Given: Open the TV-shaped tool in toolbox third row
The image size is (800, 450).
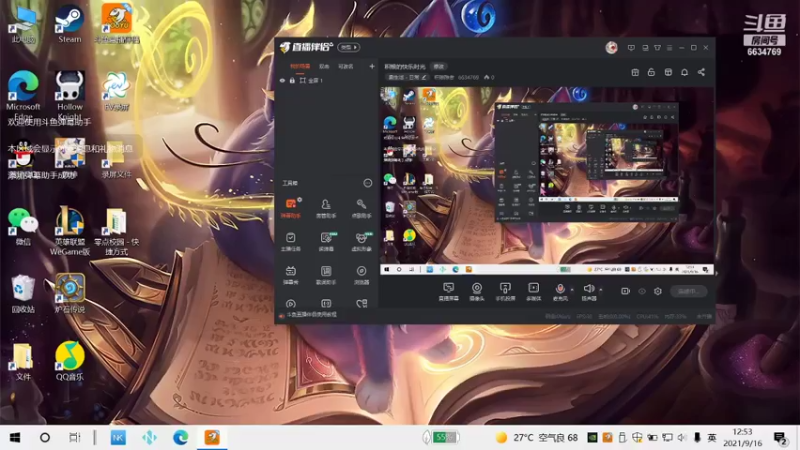Looking at the screenshot, I should coord(291,274).
